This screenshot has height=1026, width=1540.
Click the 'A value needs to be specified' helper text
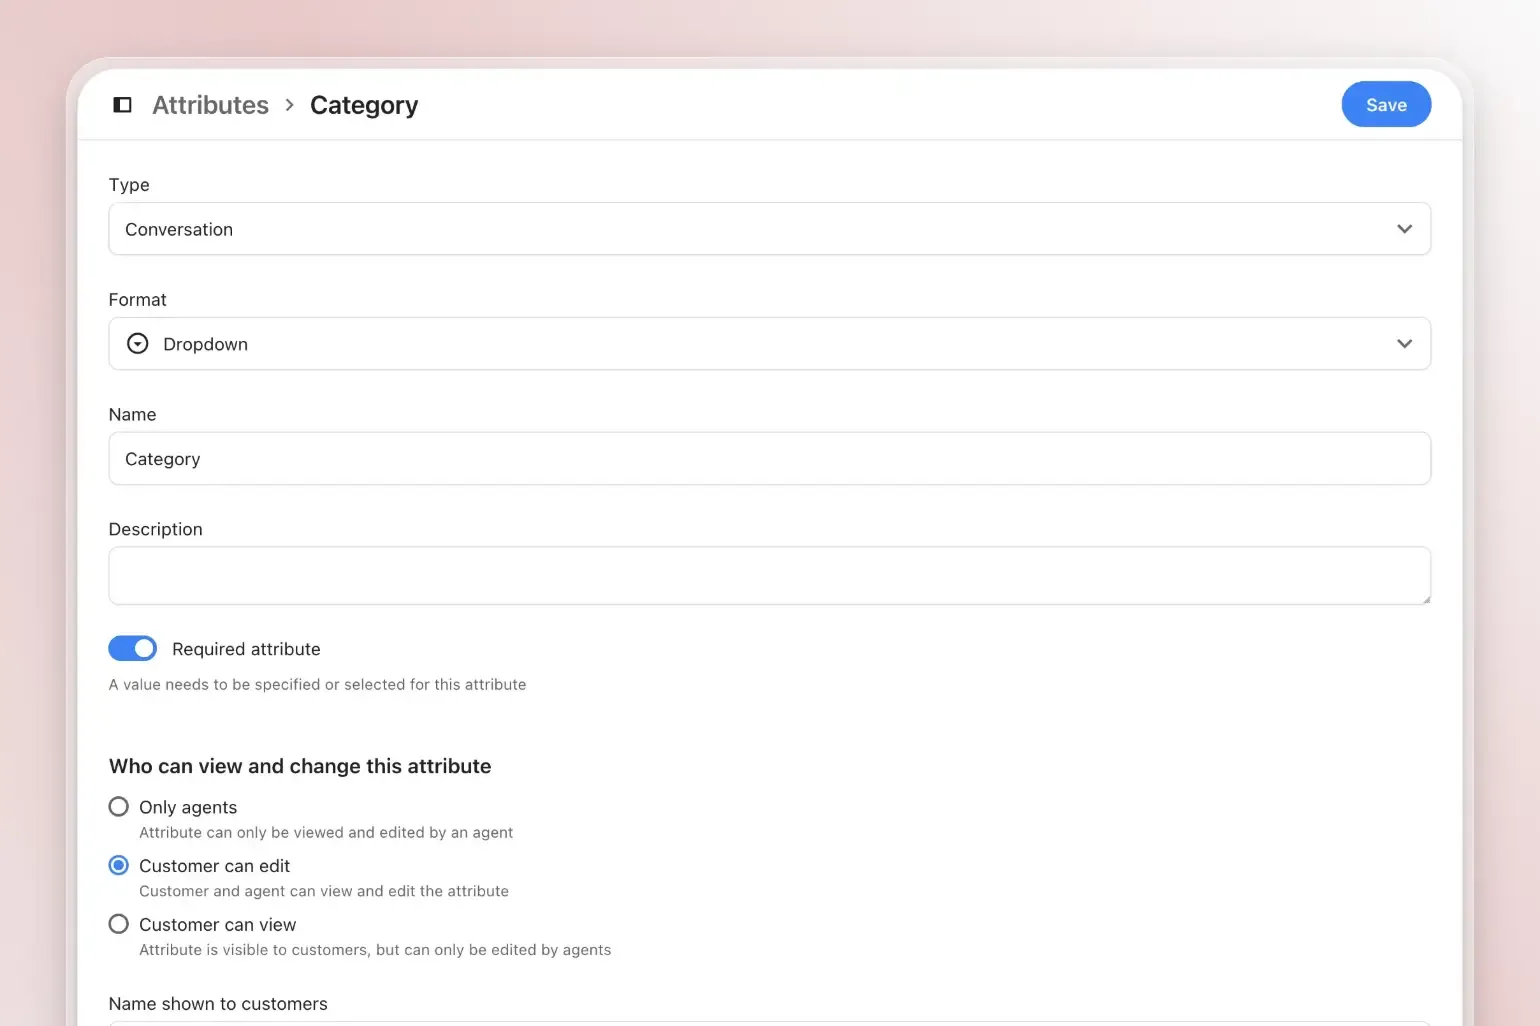tap(317, 685)
